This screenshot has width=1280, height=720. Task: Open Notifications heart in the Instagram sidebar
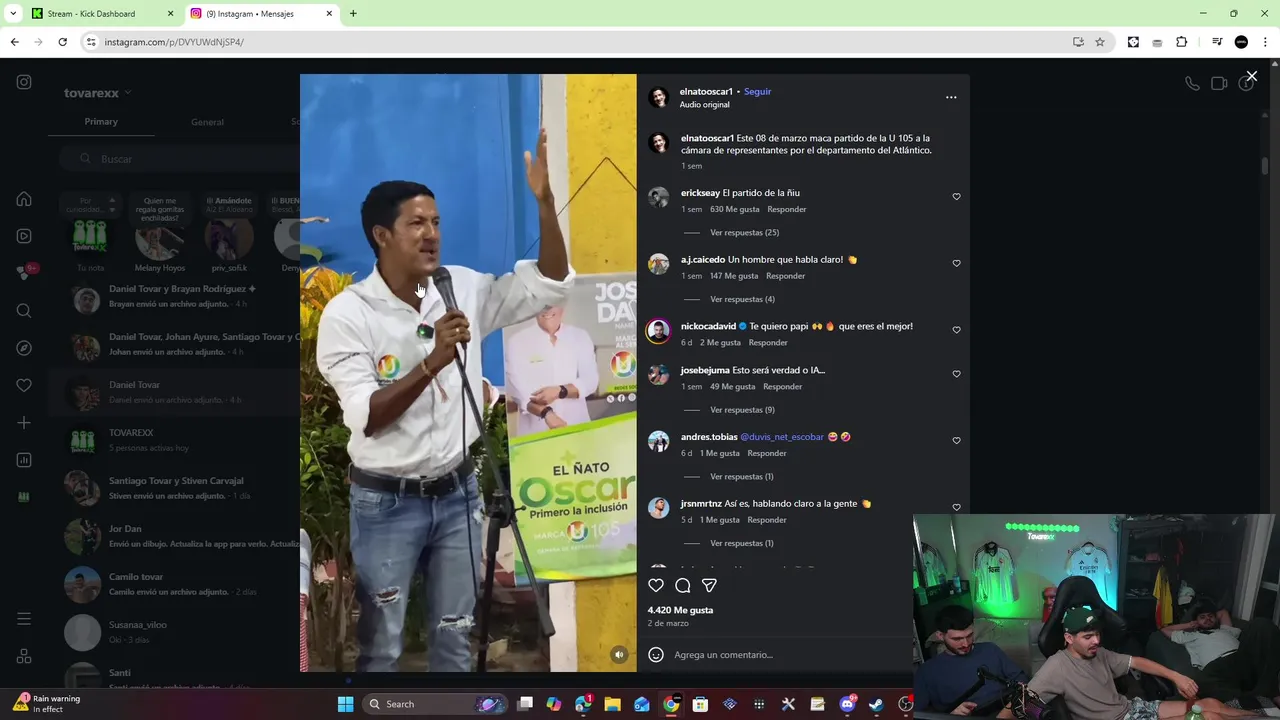point(24,385)
